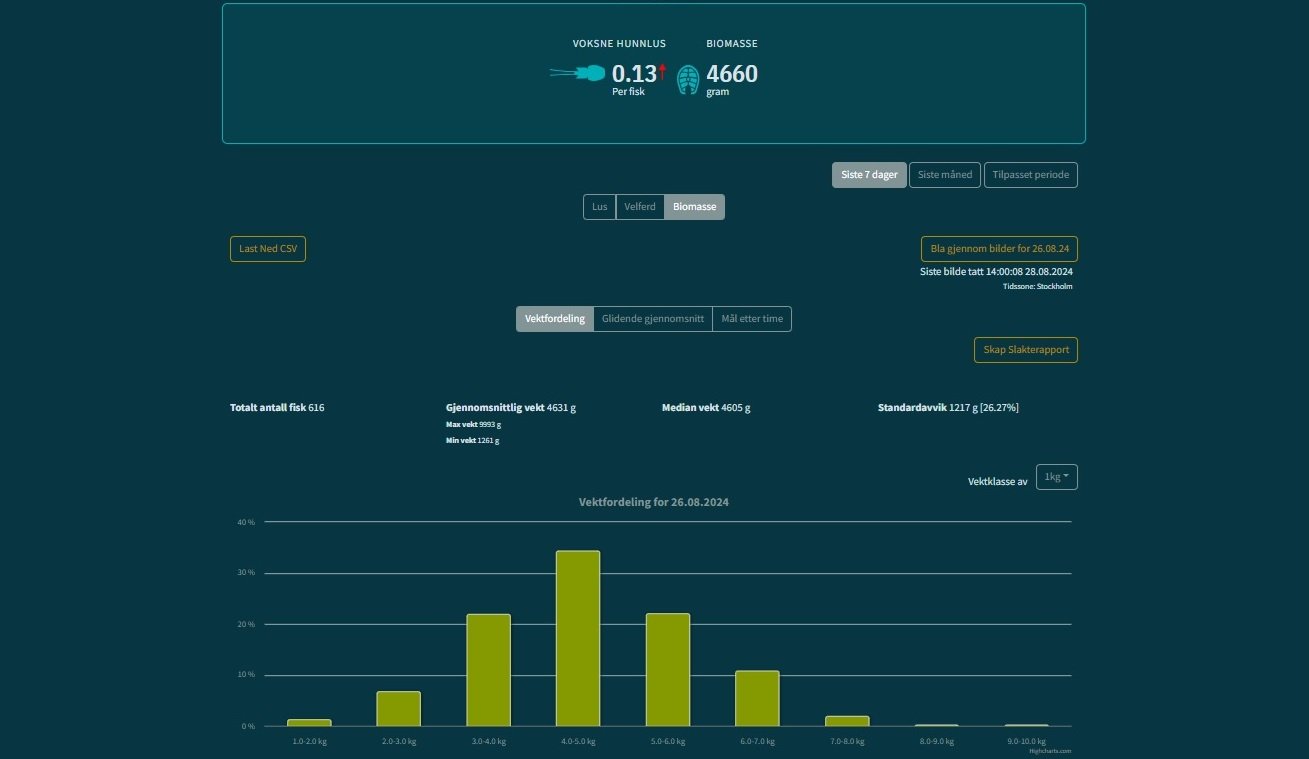Viewport: 1309px width, 759px height.
Task: Click the Totalt antall fisk 616 text
Action: [x=277, y=408]
